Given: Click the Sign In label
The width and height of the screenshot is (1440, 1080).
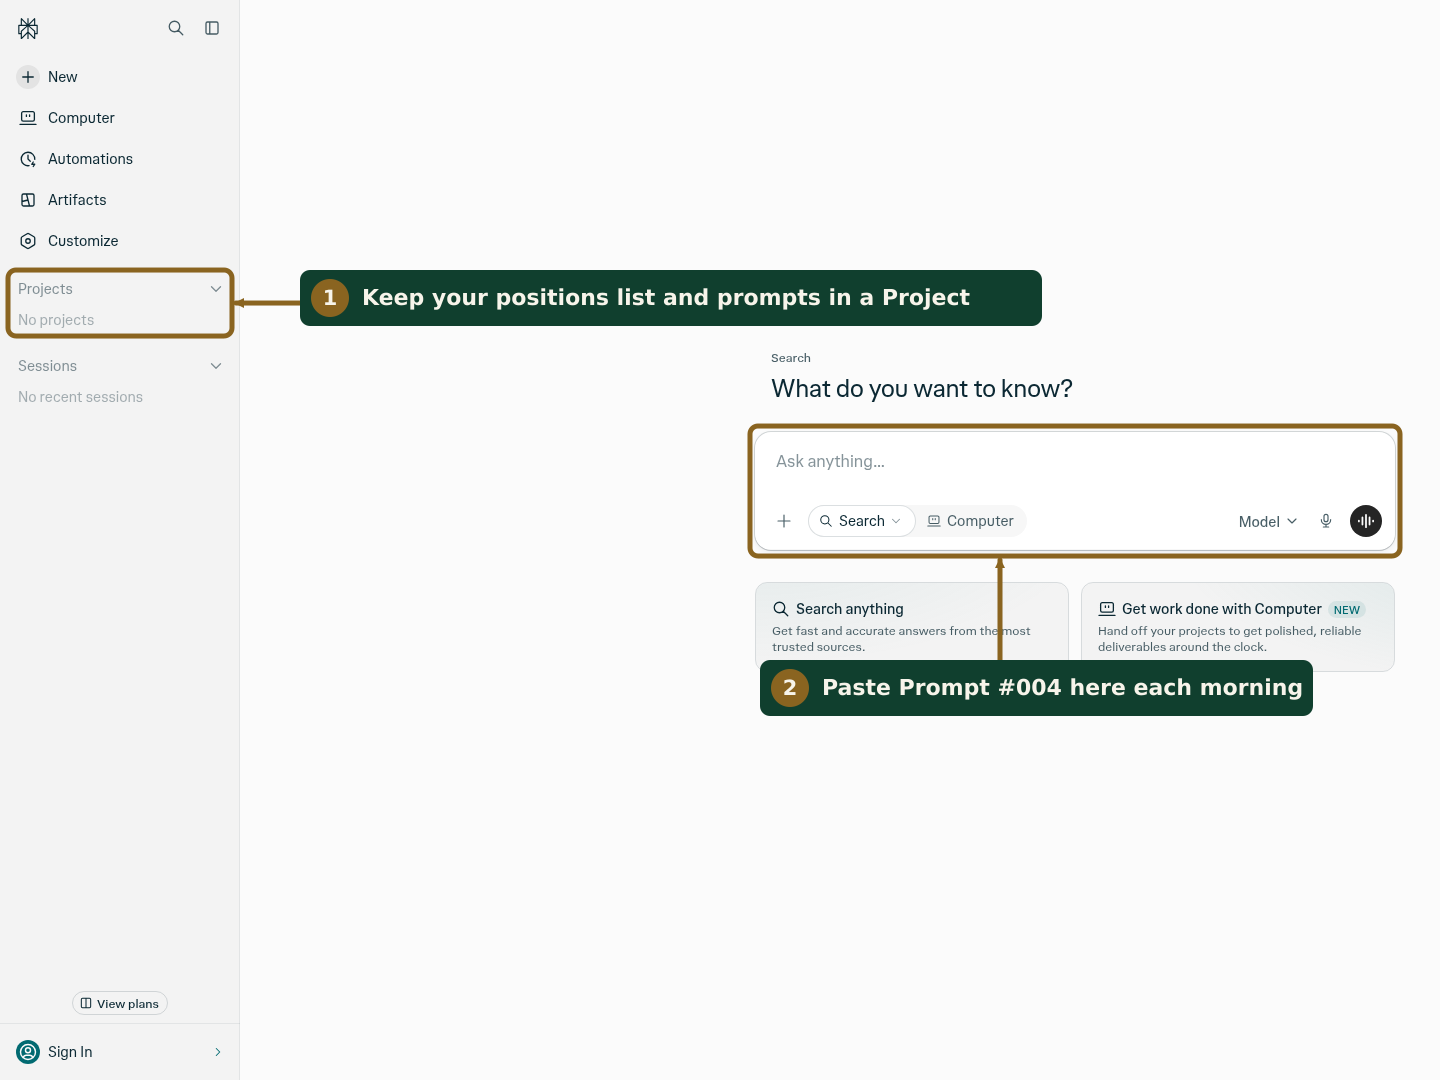Looking at the screenshot, I should pyautogui.click(x=70, y=1052).
